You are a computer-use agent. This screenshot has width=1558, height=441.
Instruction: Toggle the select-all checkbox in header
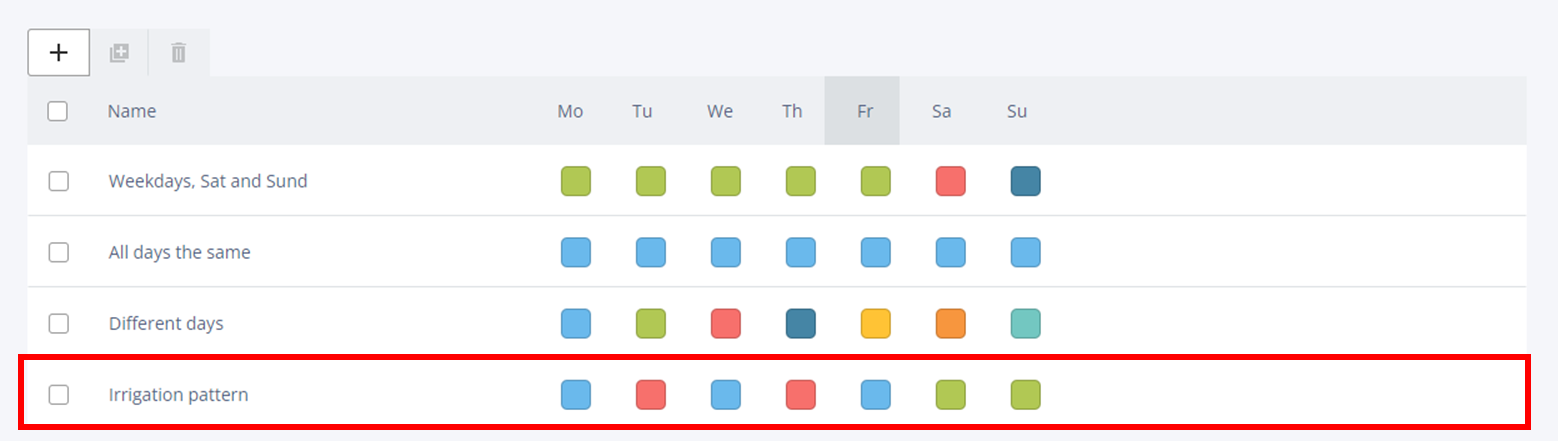(58, 111)
